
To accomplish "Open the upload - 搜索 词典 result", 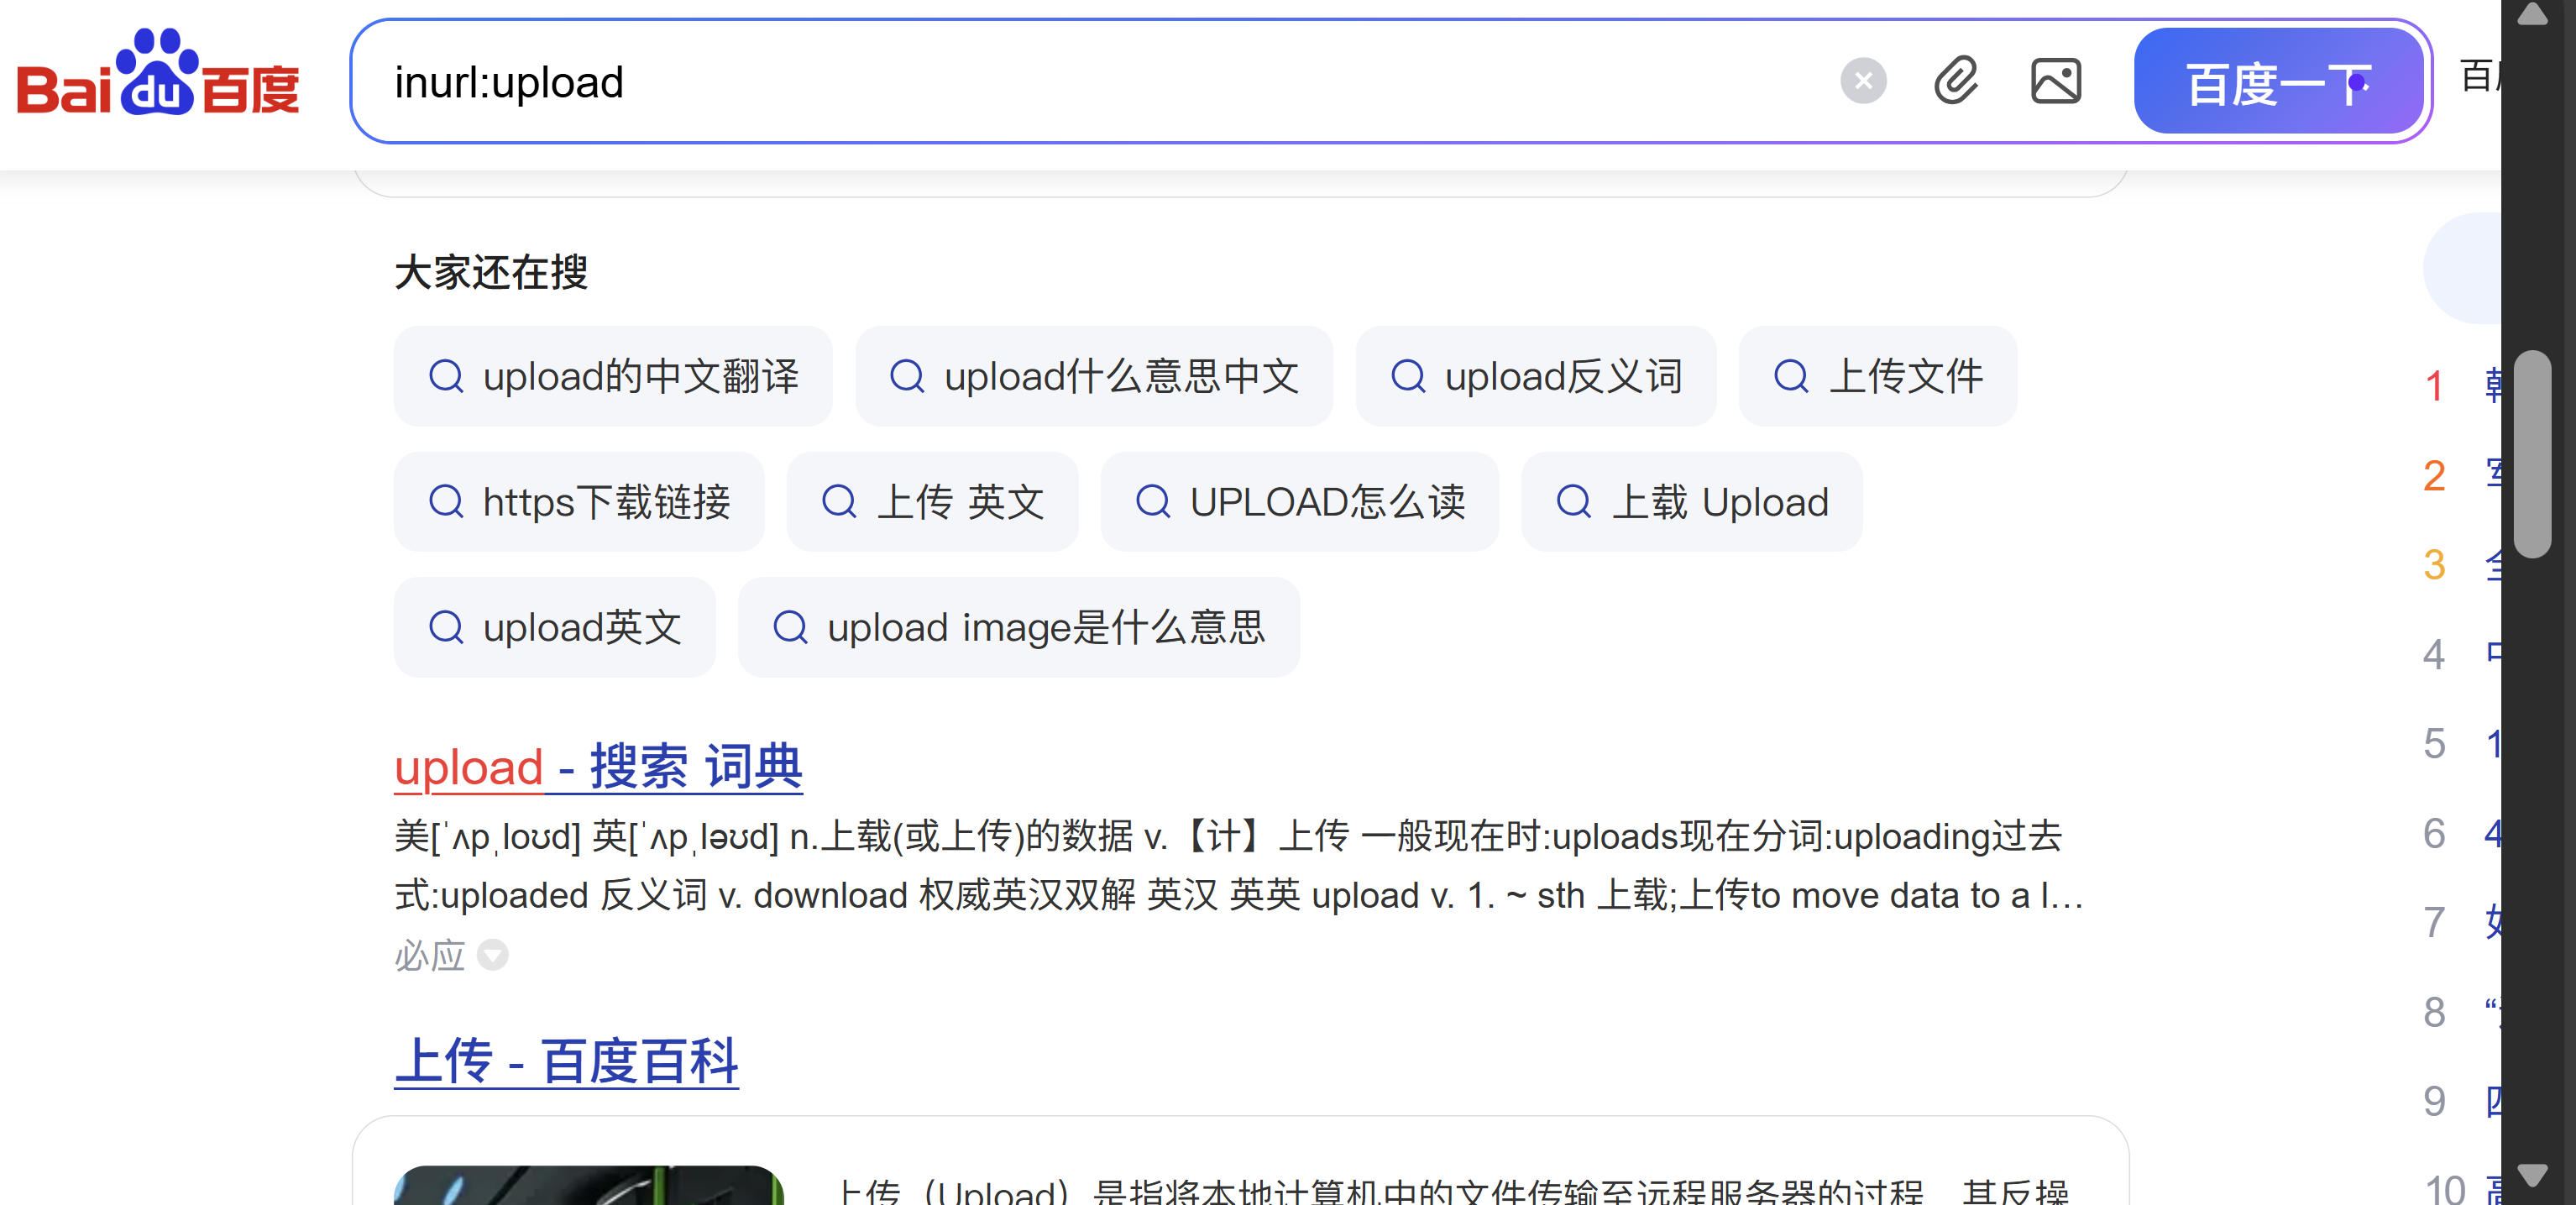I will 597,767.
